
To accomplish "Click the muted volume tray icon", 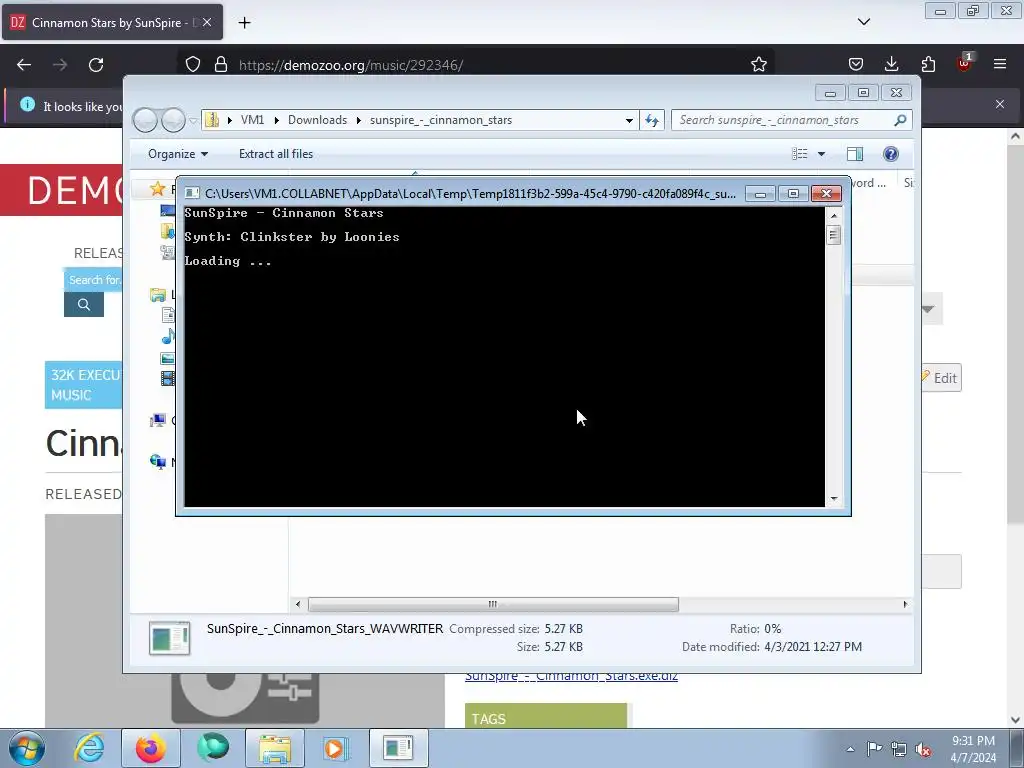I will (x=923, y=749).
